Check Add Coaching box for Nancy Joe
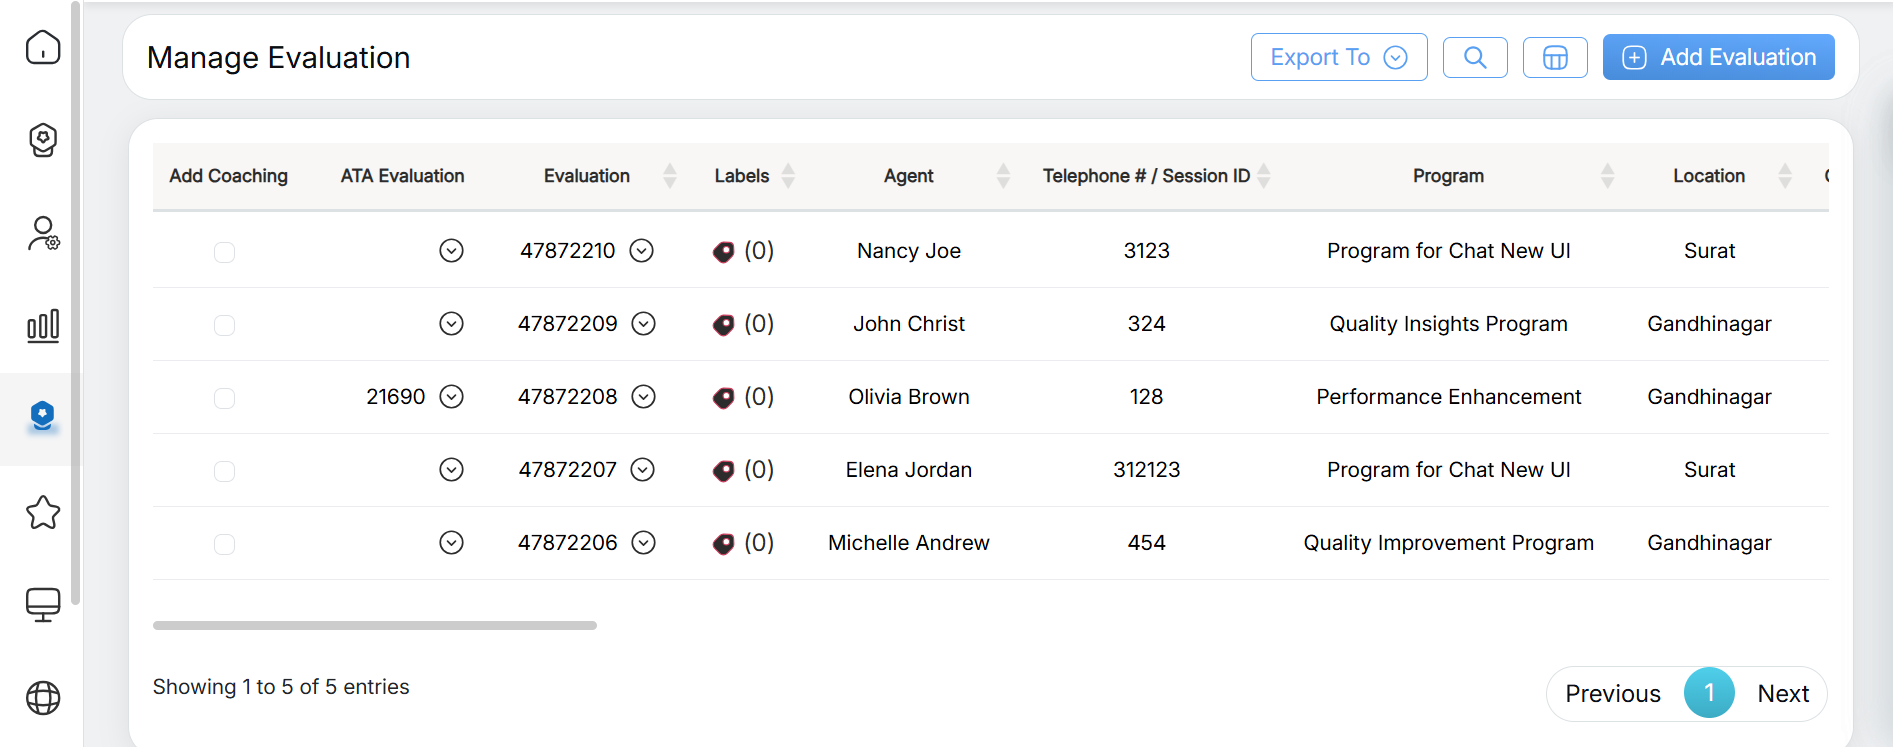This screenshot has height=747, width=1893. click(x=224, y=252)
